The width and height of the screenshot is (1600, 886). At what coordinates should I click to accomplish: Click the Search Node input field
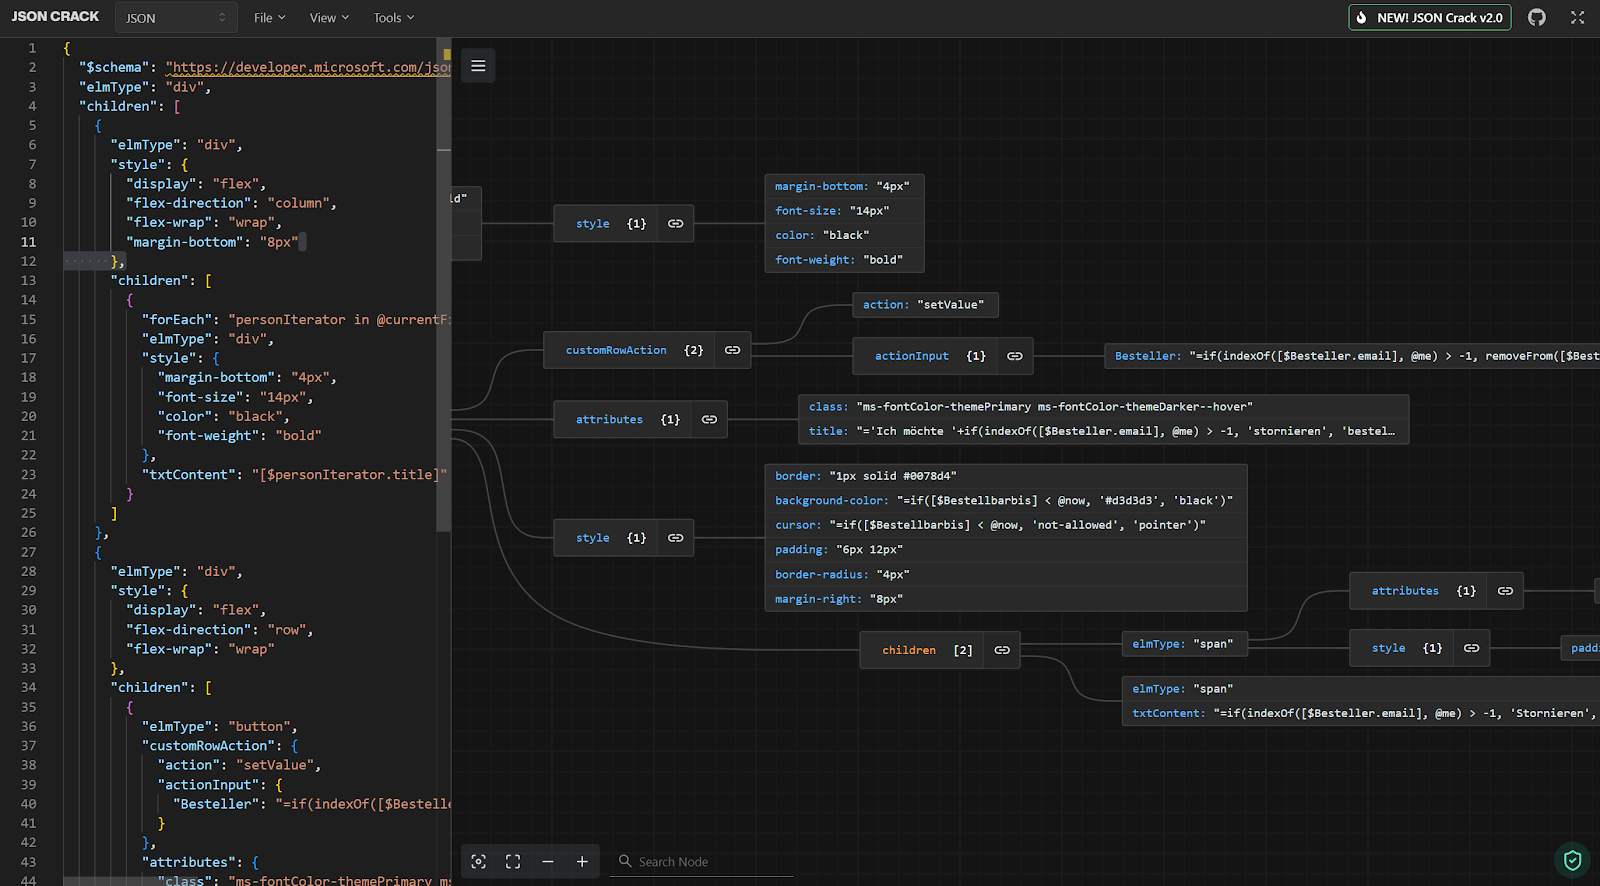[x=702, y=862]
